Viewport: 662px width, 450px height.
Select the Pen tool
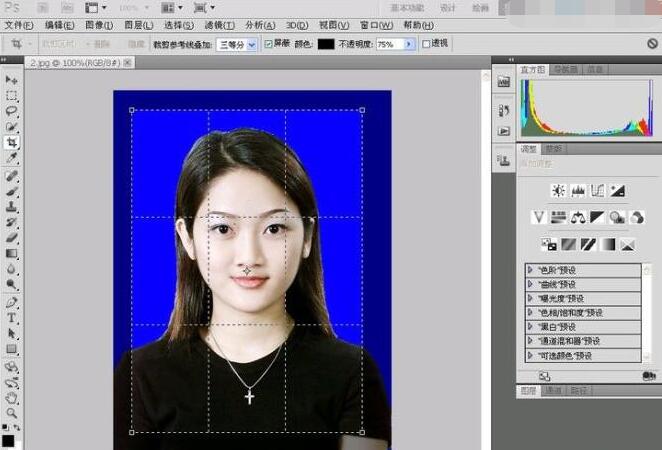11,302
